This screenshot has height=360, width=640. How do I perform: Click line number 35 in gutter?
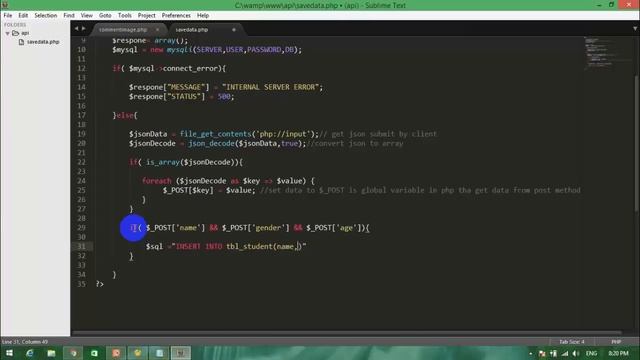(81, 284)
